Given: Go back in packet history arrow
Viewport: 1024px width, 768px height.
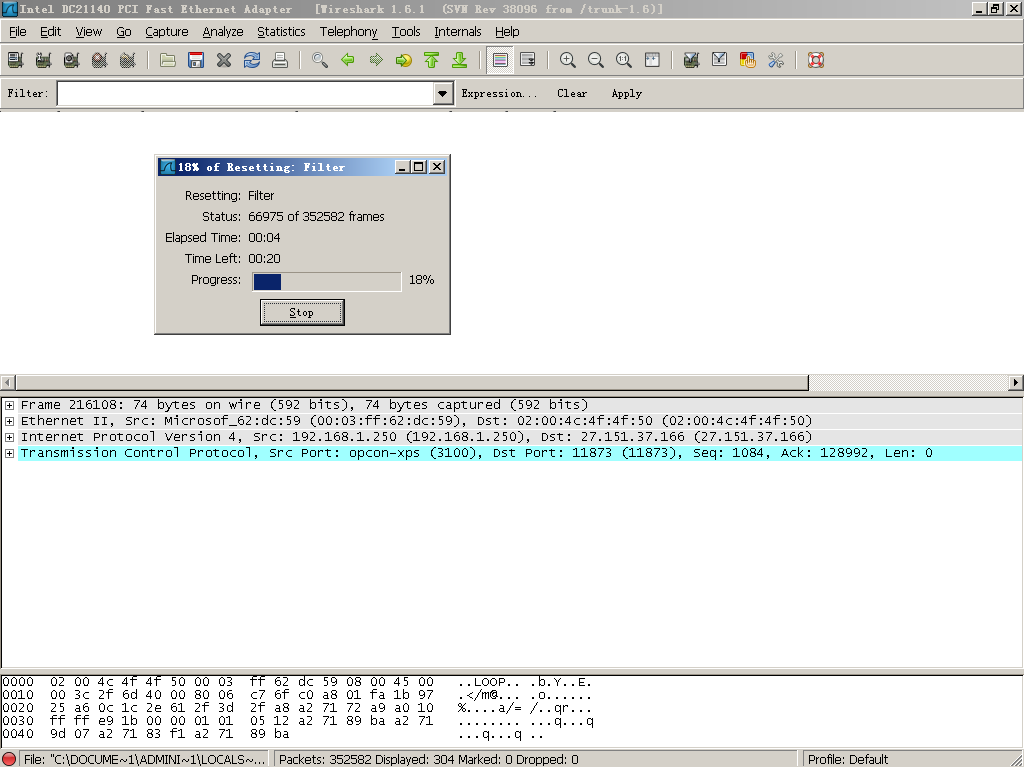Looking at the screenshot, I should (348, 60).
